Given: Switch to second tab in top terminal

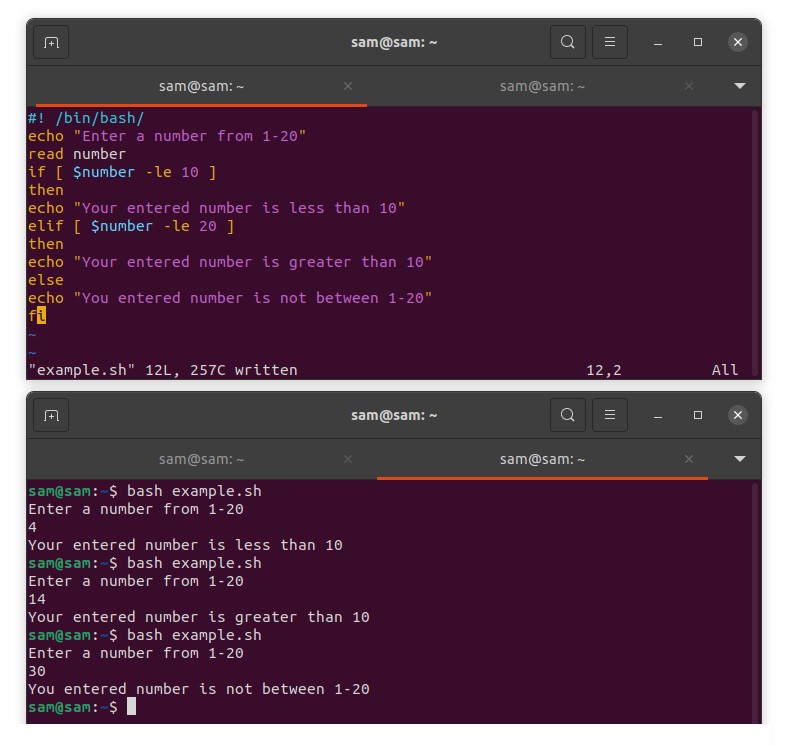Looking at the screenshot, I should tap(542, 86).
